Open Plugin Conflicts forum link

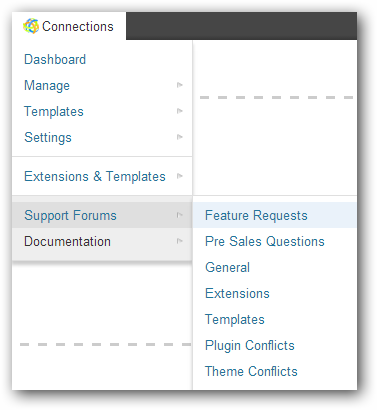[250, 345]
